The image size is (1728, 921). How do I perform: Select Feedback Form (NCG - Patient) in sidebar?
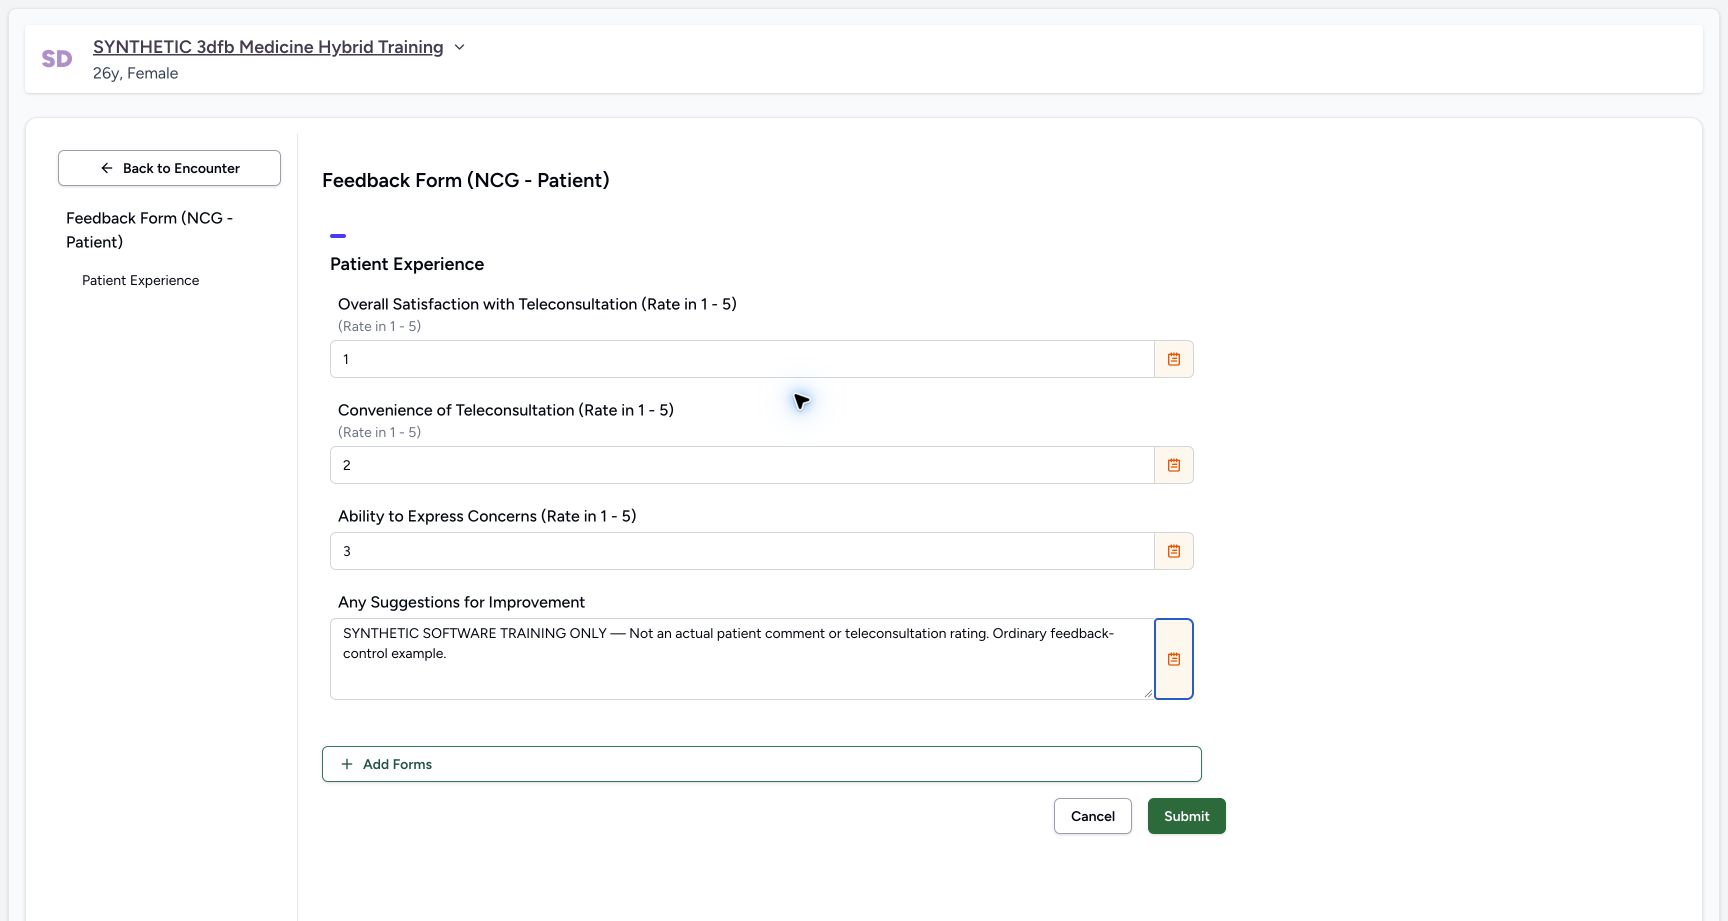(149, 230)
